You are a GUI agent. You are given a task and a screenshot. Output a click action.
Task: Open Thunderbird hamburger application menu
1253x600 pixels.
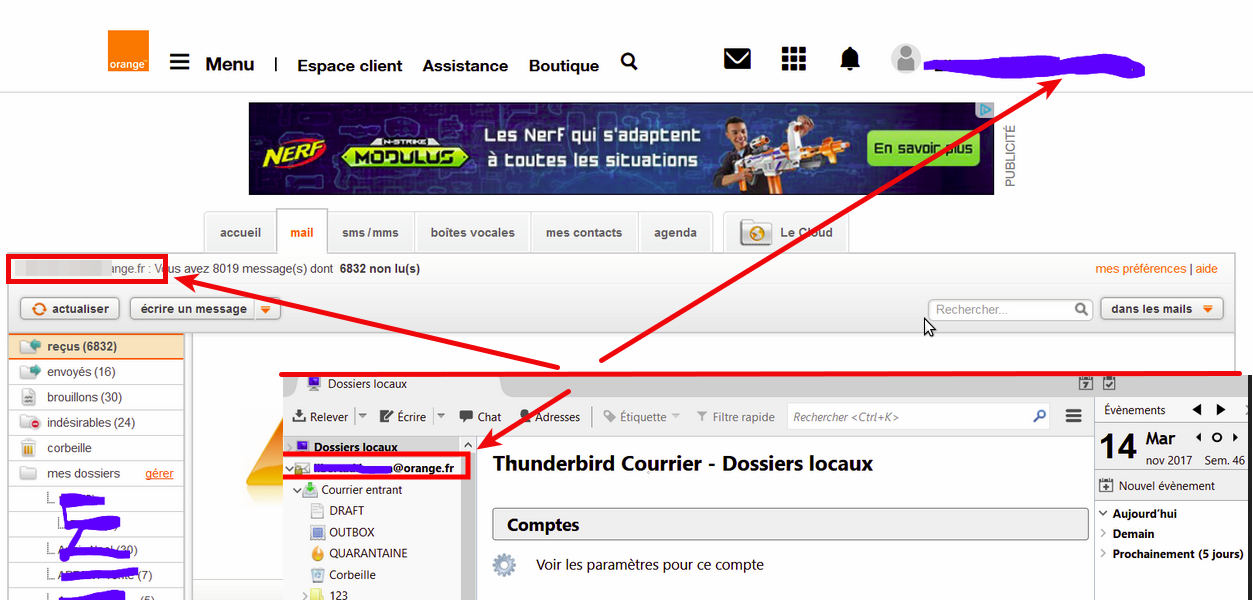click(1073, 416)
